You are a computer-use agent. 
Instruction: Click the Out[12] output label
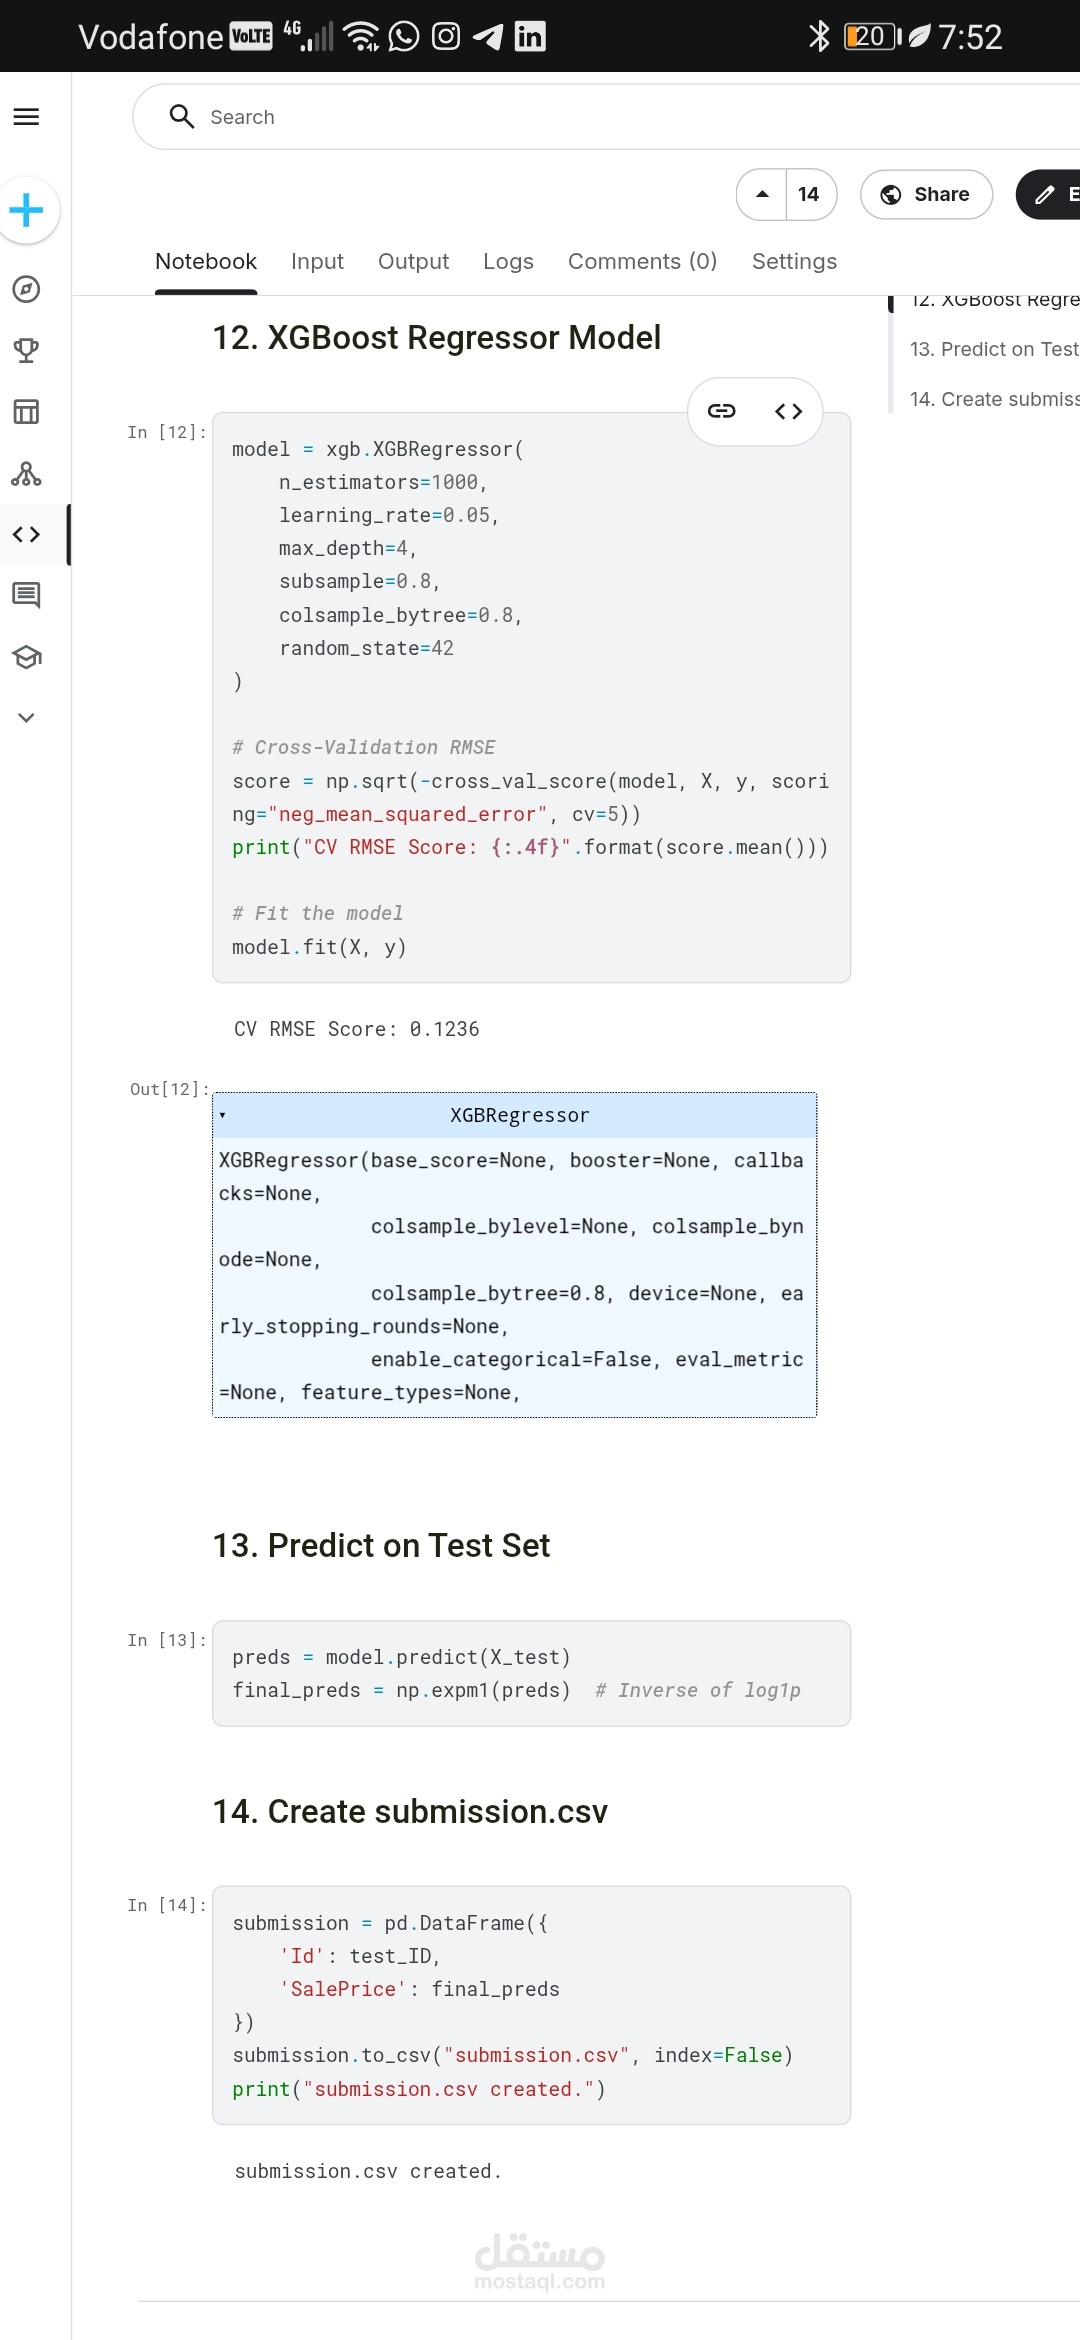point(169,1089)
